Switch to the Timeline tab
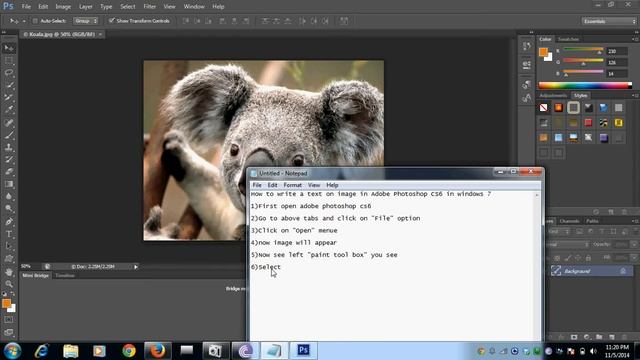Image resolution: width=640 pixels, height=360 pixels. coord(65,276)
